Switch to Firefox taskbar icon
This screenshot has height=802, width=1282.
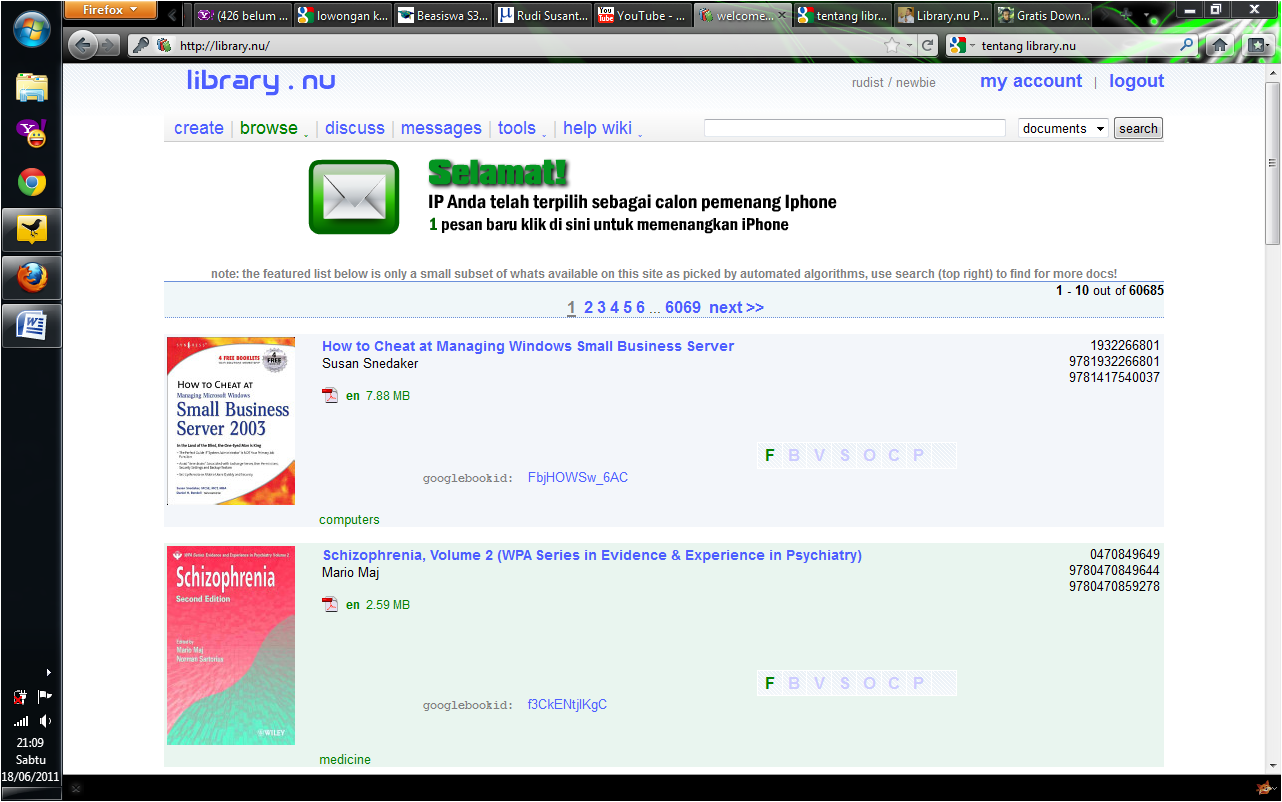(32, 278)
